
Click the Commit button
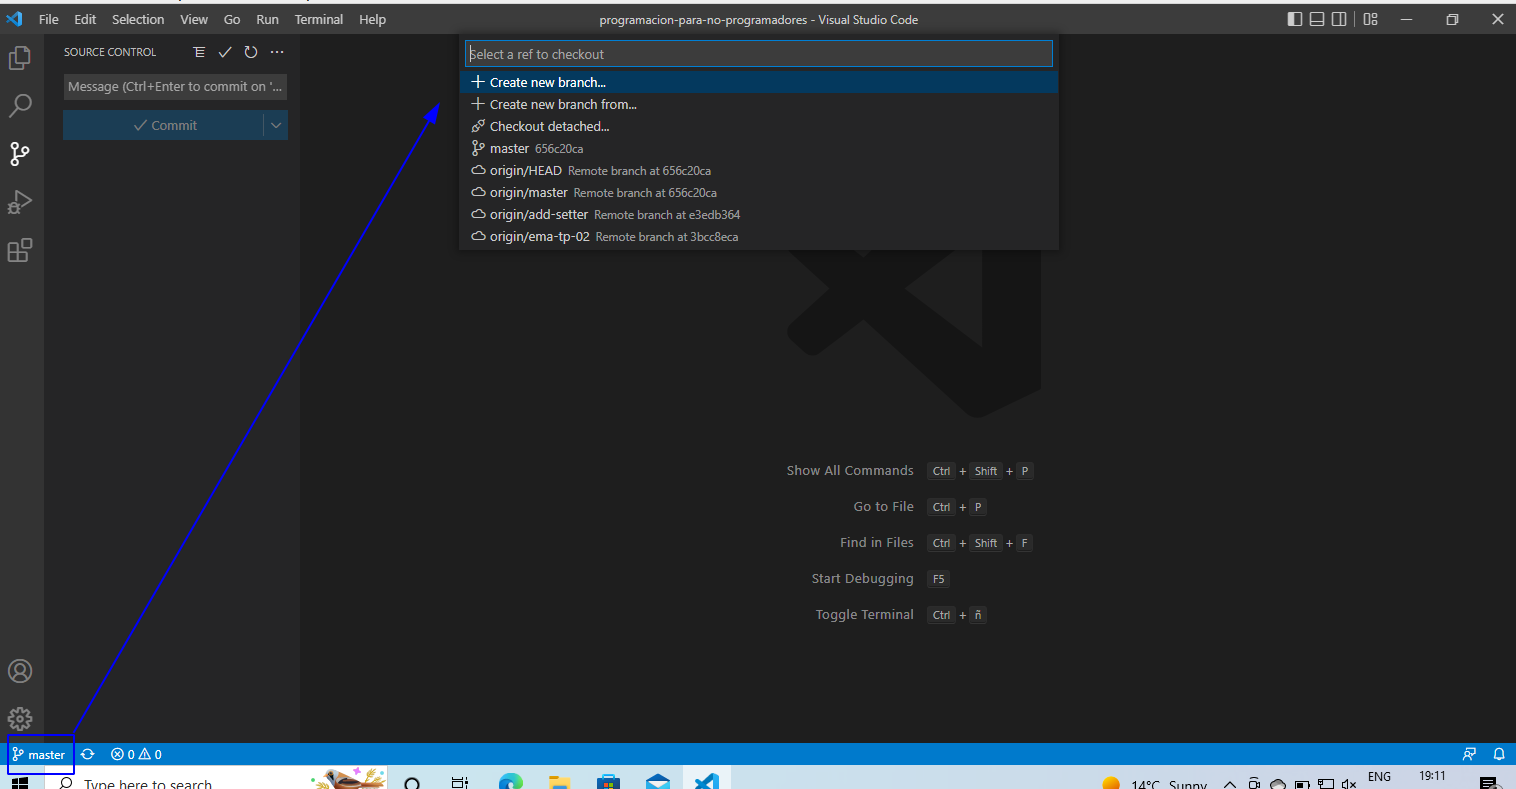163,125
